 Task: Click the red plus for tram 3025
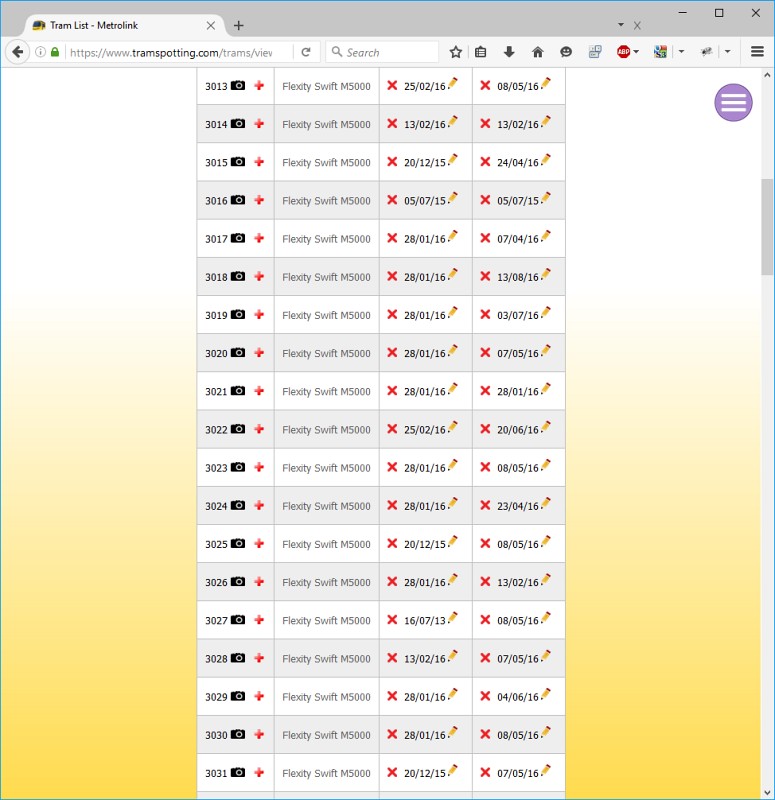pyautogui.click(x=259, y=543)
